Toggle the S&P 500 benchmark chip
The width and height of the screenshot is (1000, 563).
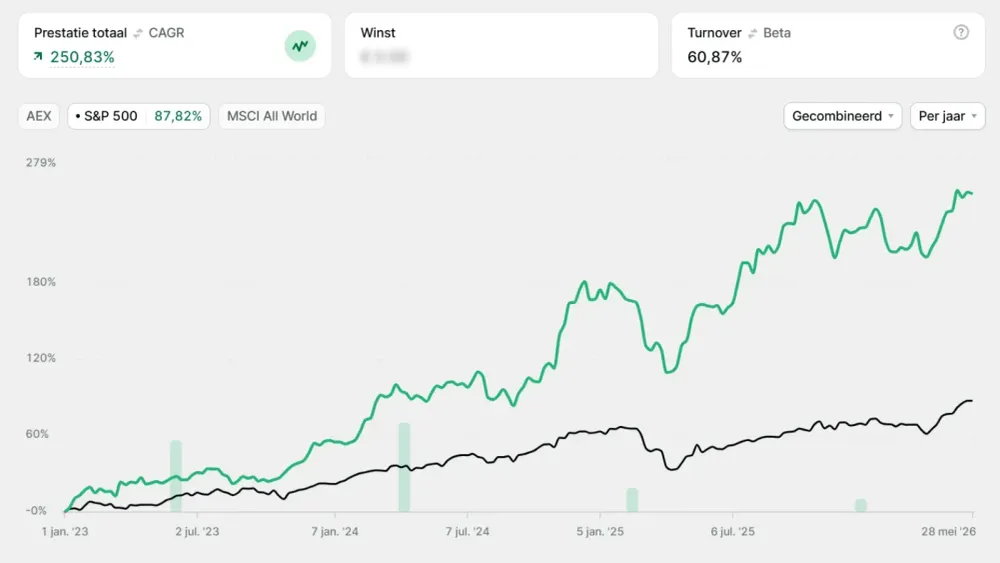[138, 116]
